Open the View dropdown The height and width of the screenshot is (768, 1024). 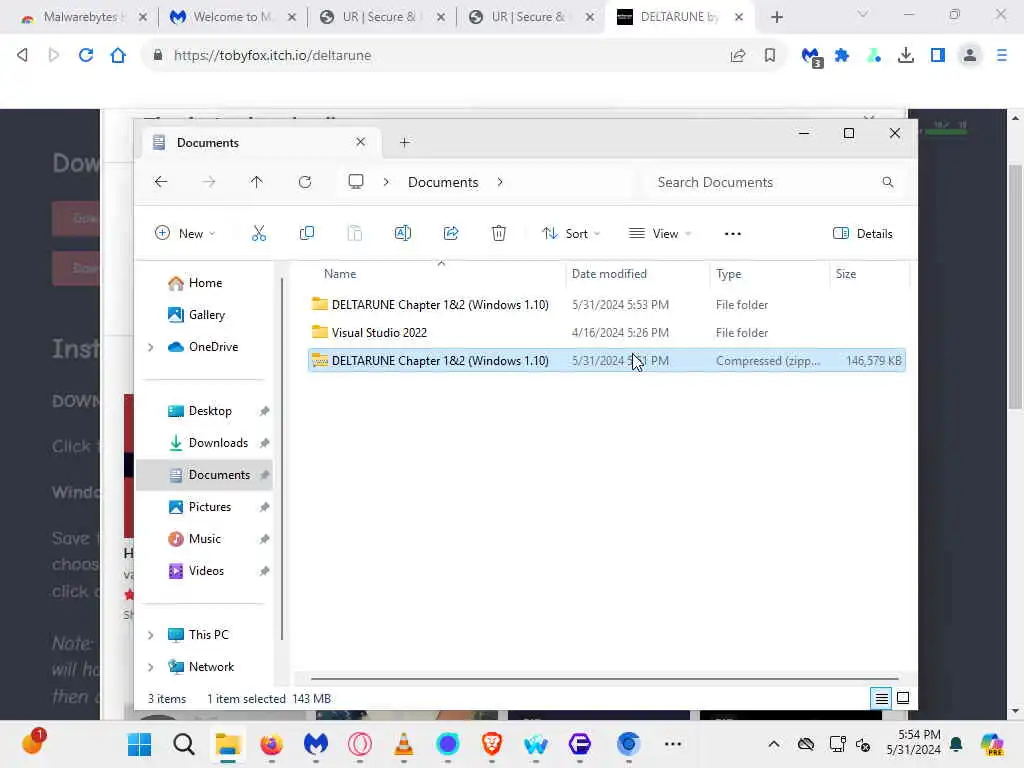pyautogui.click(x=660, y=233)
